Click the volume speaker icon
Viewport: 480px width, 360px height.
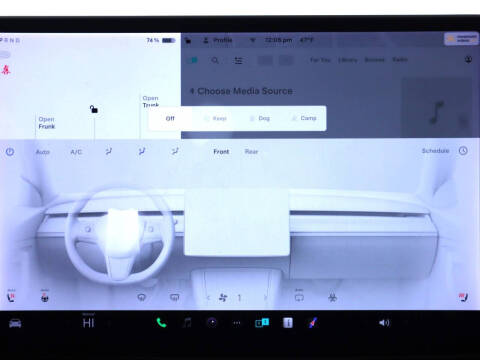click(384, 323)
